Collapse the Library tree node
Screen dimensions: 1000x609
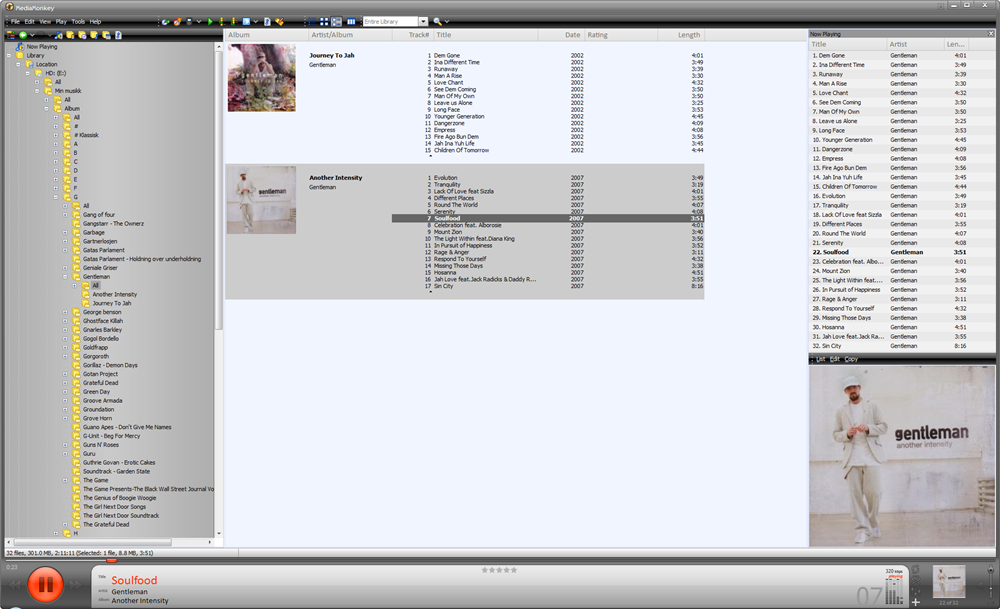(9, 55)
